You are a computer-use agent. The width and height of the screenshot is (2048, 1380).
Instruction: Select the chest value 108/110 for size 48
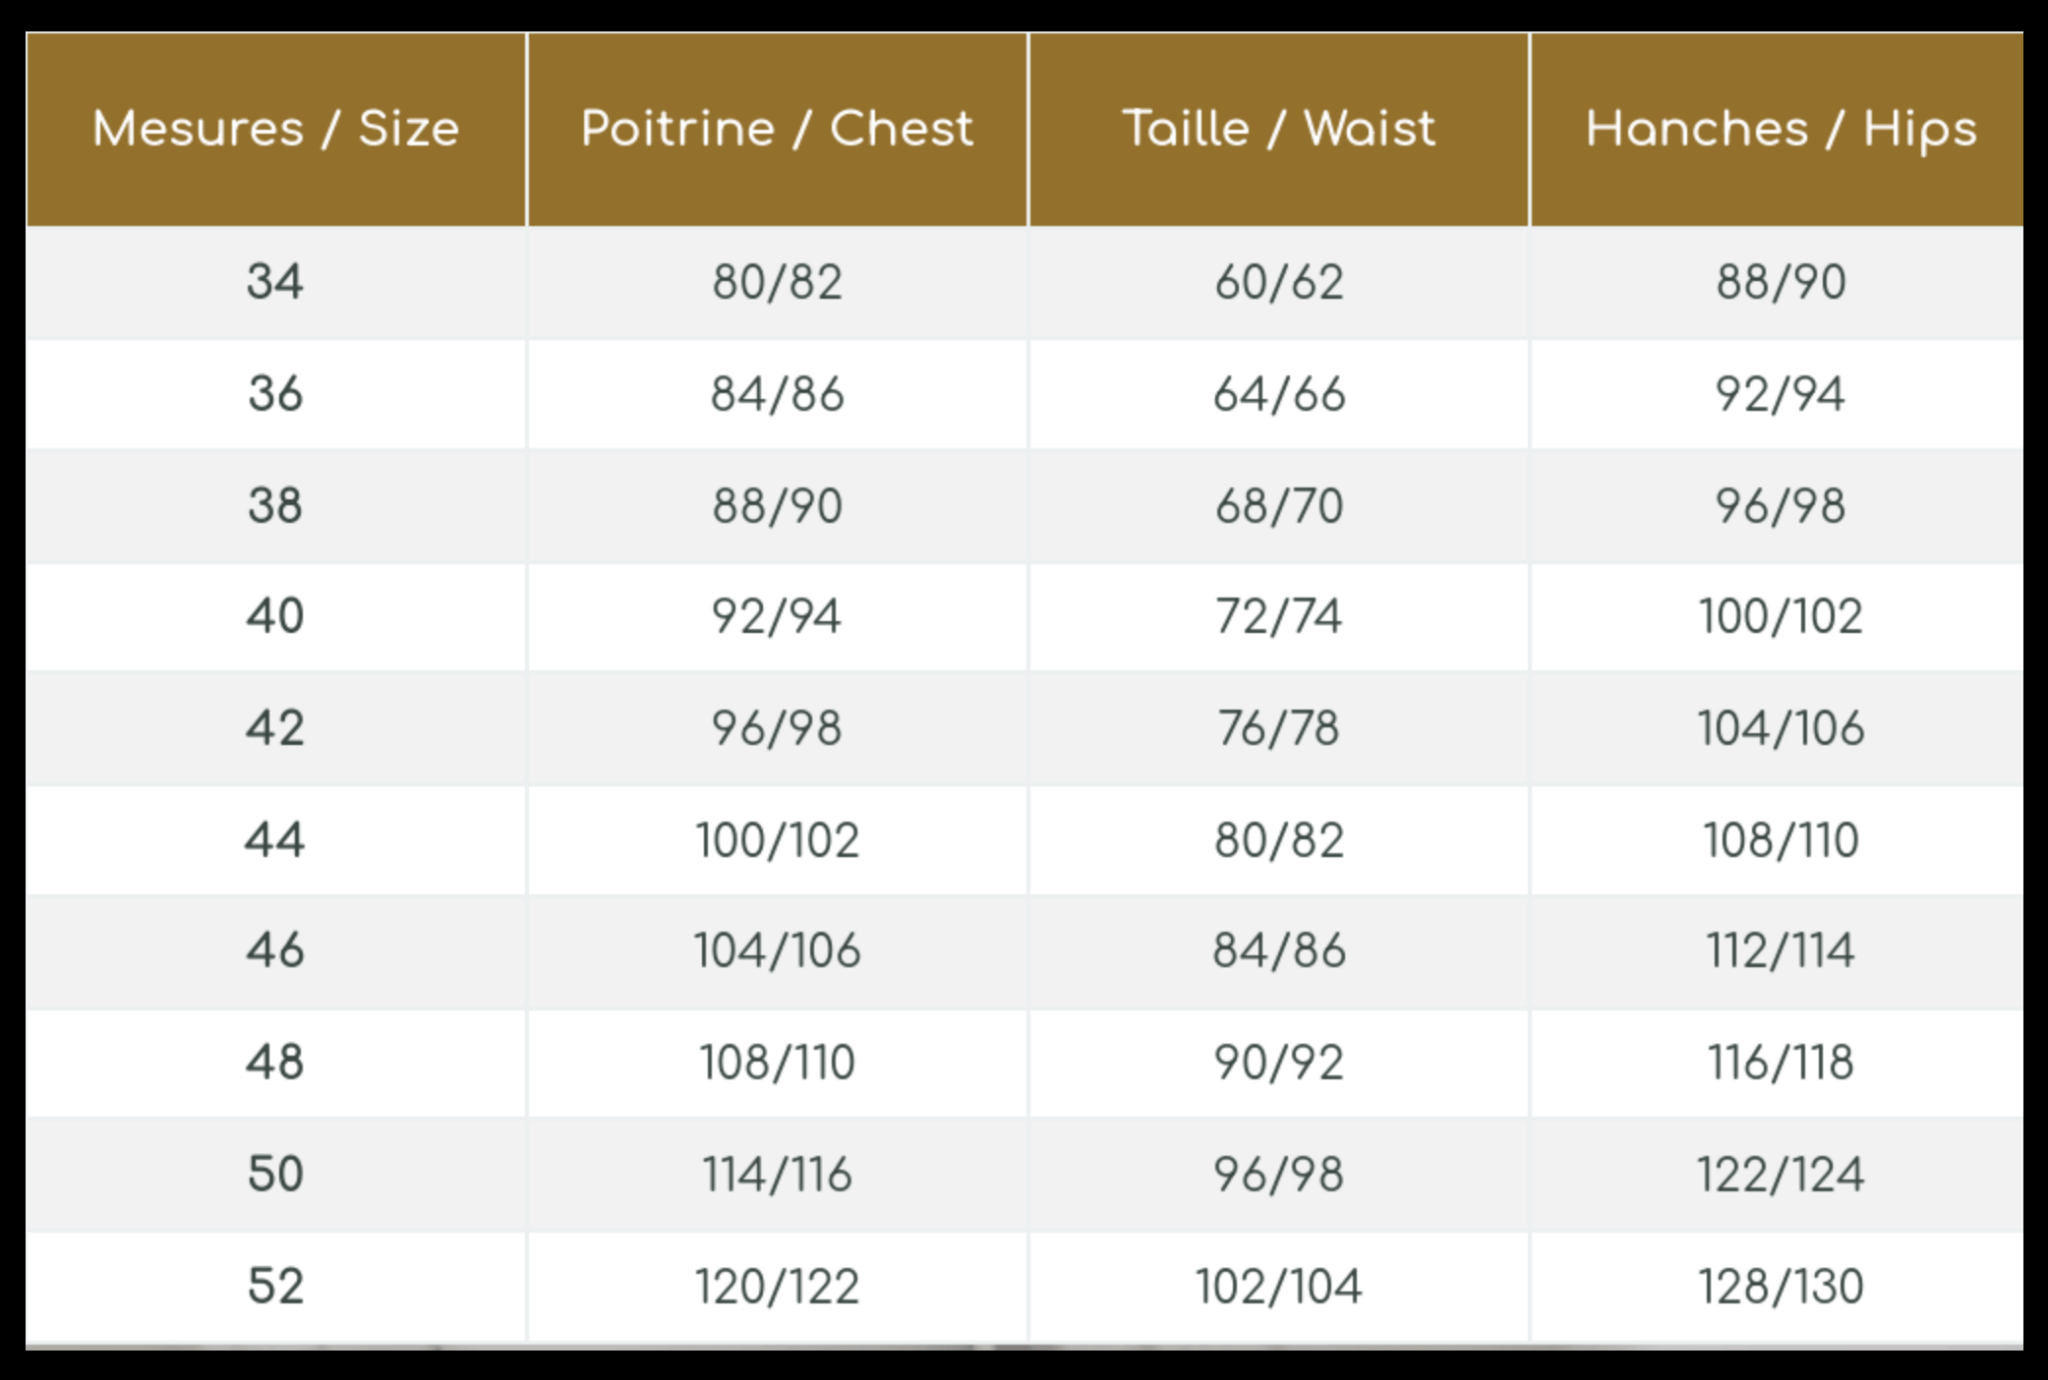click(777, 1063)
